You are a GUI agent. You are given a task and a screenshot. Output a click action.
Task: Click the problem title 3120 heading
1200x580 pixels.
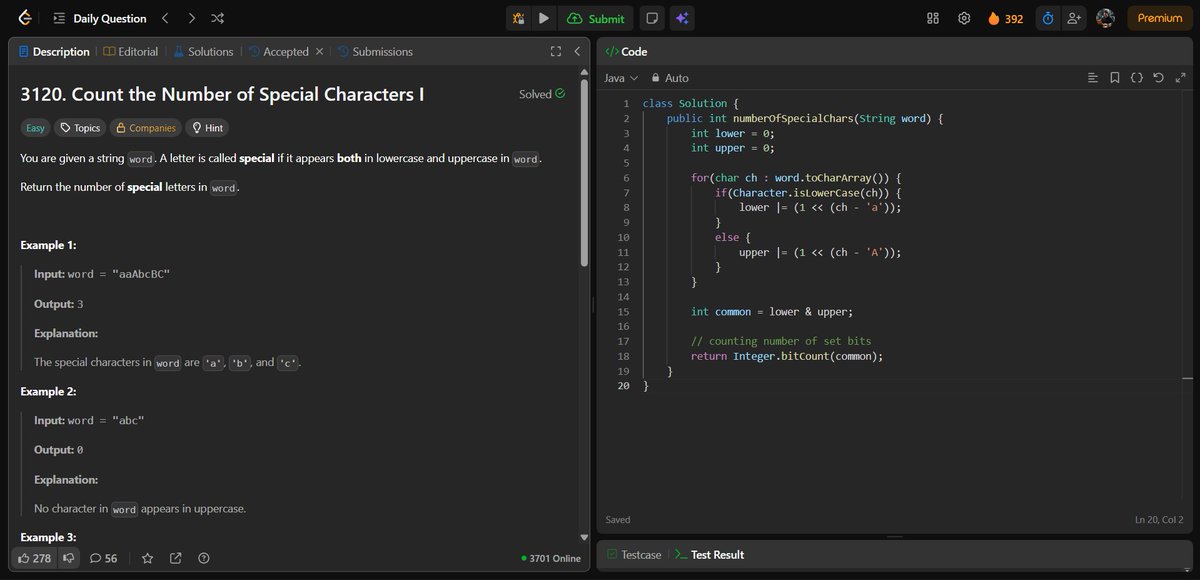click(x=222, y=94)
